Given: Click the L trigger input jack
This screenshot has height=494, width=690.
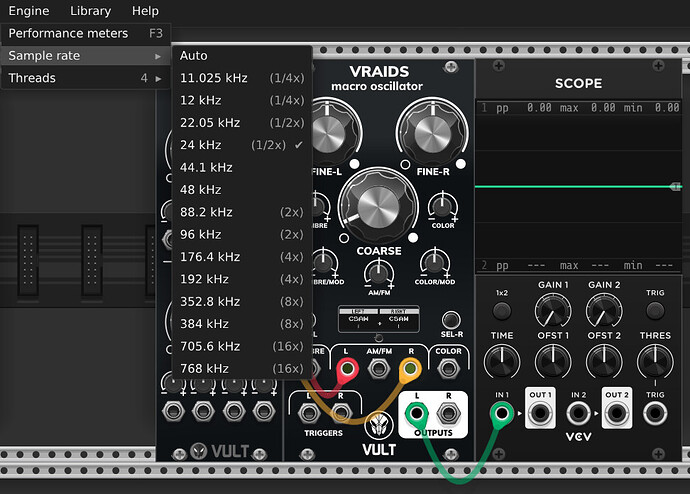Looking at the screenshot, I should (x=309, y=413).
